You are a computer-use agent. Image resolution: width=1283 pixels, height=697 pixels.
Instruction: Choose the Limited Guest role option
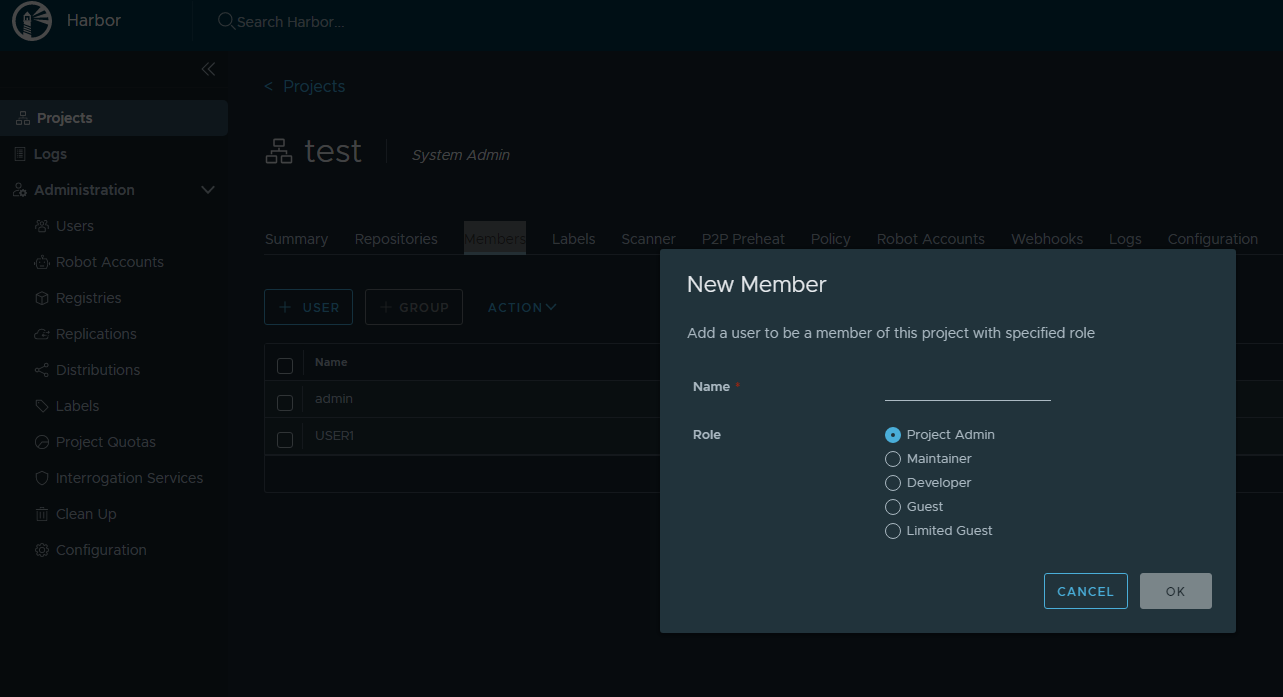pyautogui.click(x=893, y=531)
